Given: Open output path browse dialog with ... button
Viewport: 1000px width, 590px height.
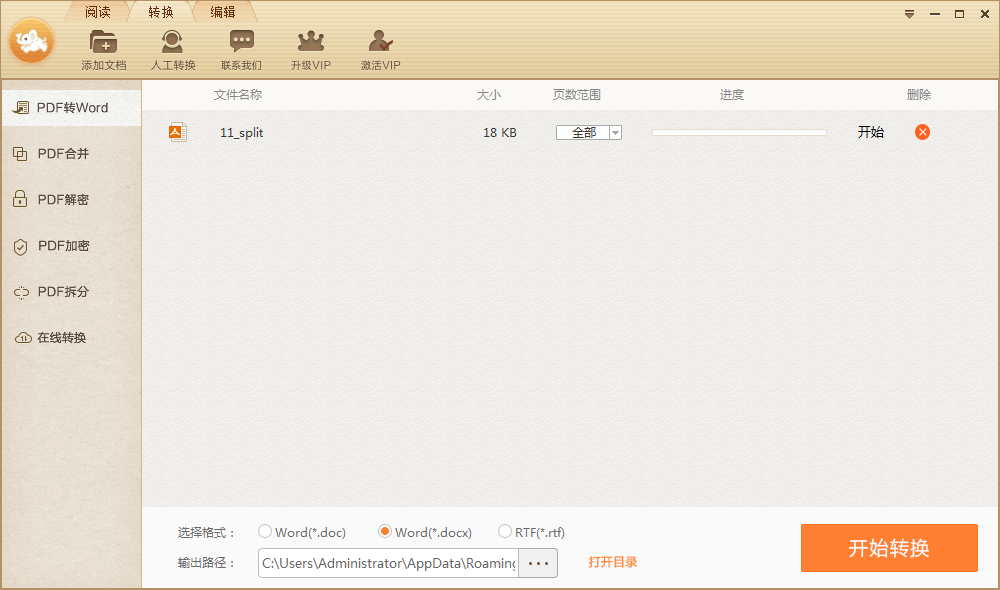Looking at the screenshot, I should pyautogui.click(x=537, y=563).
